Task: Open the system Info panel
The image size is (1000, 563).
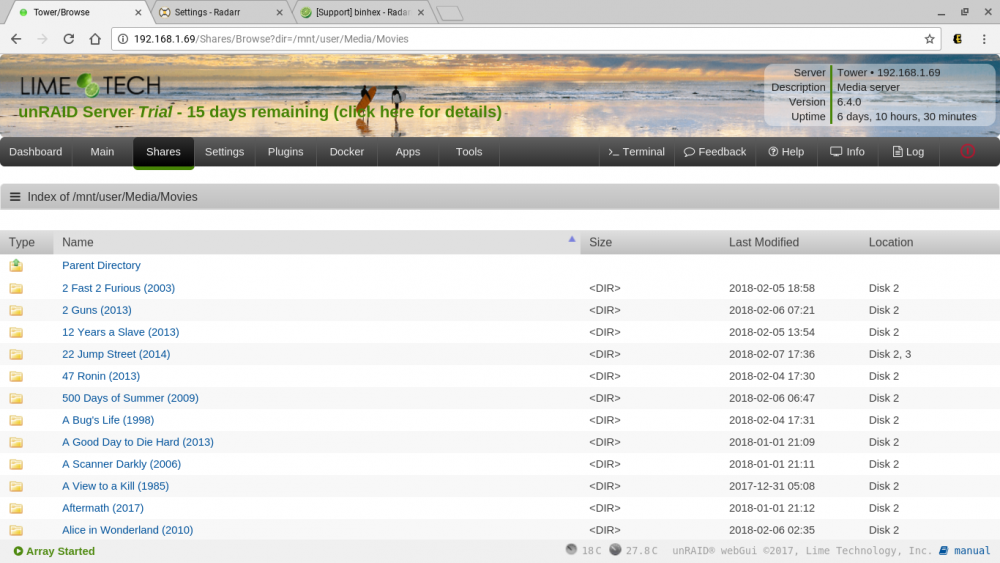Action: point(848,152)
